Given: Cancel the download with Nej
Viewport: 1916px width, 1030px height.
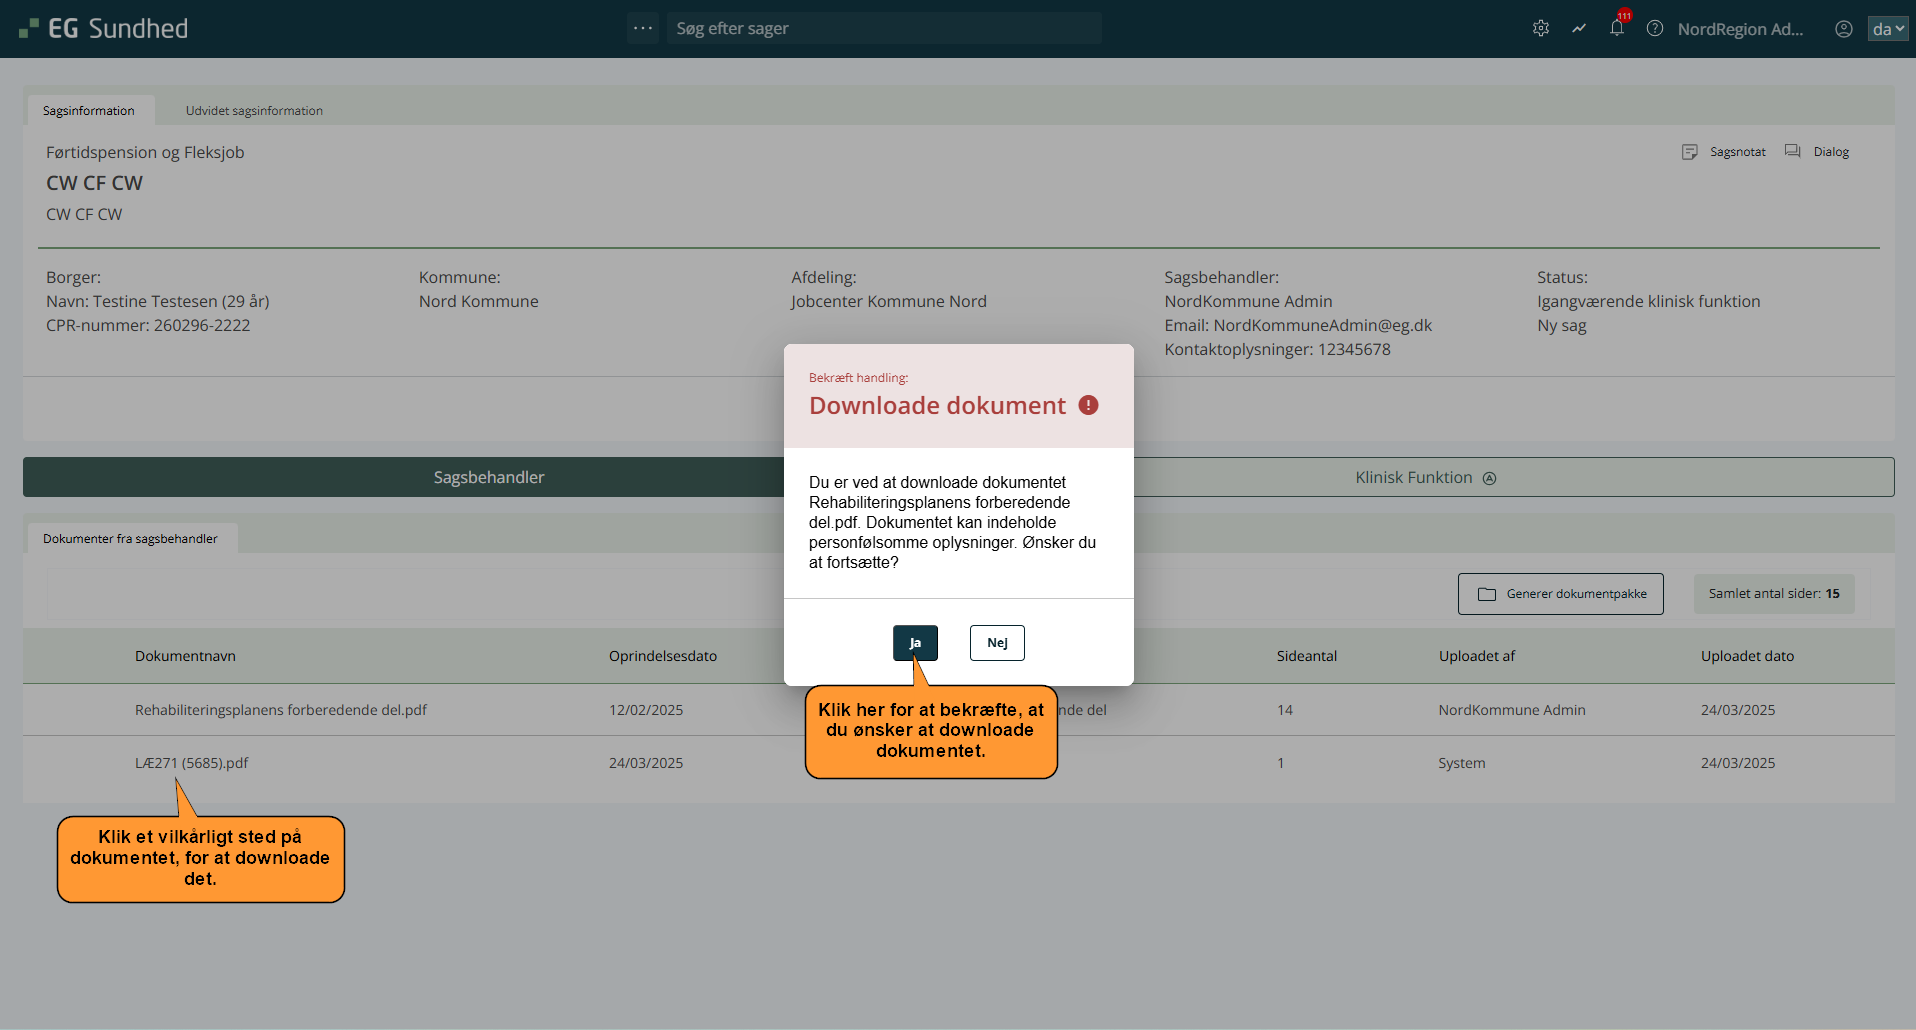Looking at the screenshot, I should tap(997, 643).
